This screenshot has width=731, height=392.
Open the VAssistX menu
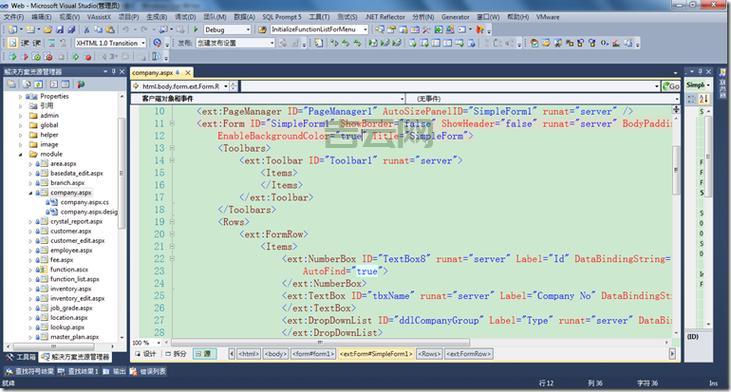pyautogui.click(x=99, y=17)
